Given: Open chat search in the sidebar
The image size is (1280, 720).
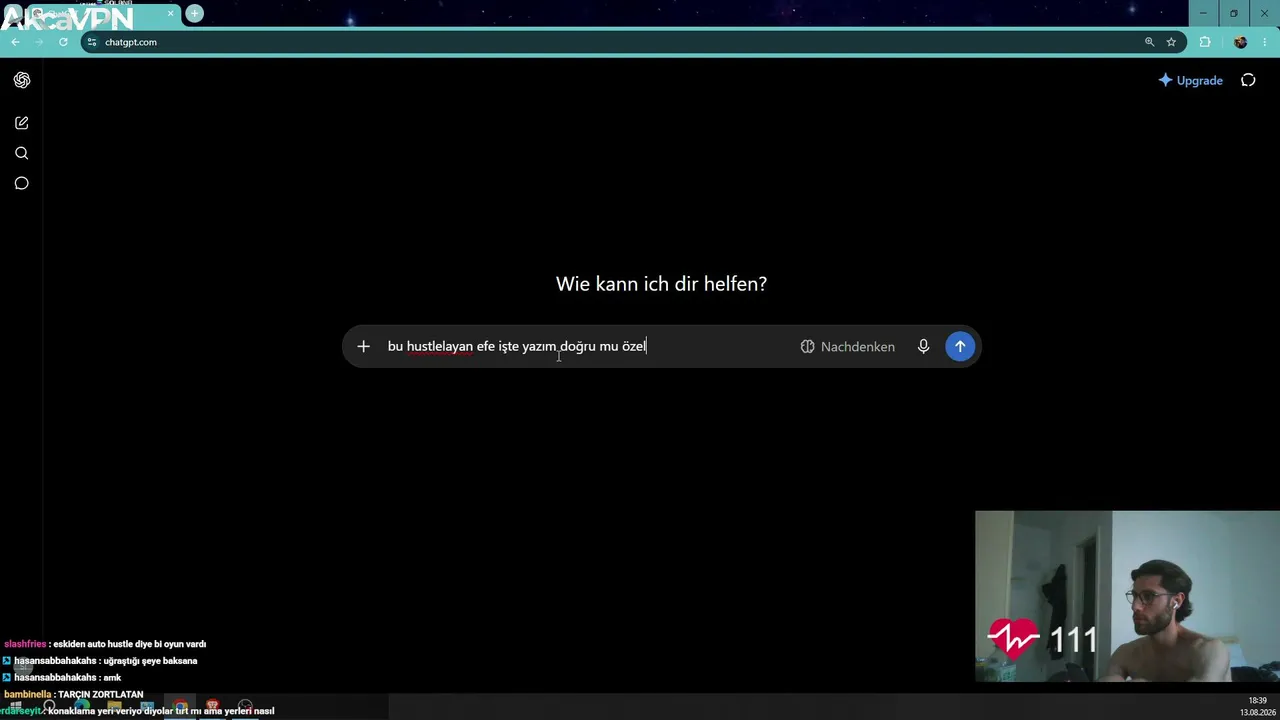Looking at the screenshot, I should [22, 153].
